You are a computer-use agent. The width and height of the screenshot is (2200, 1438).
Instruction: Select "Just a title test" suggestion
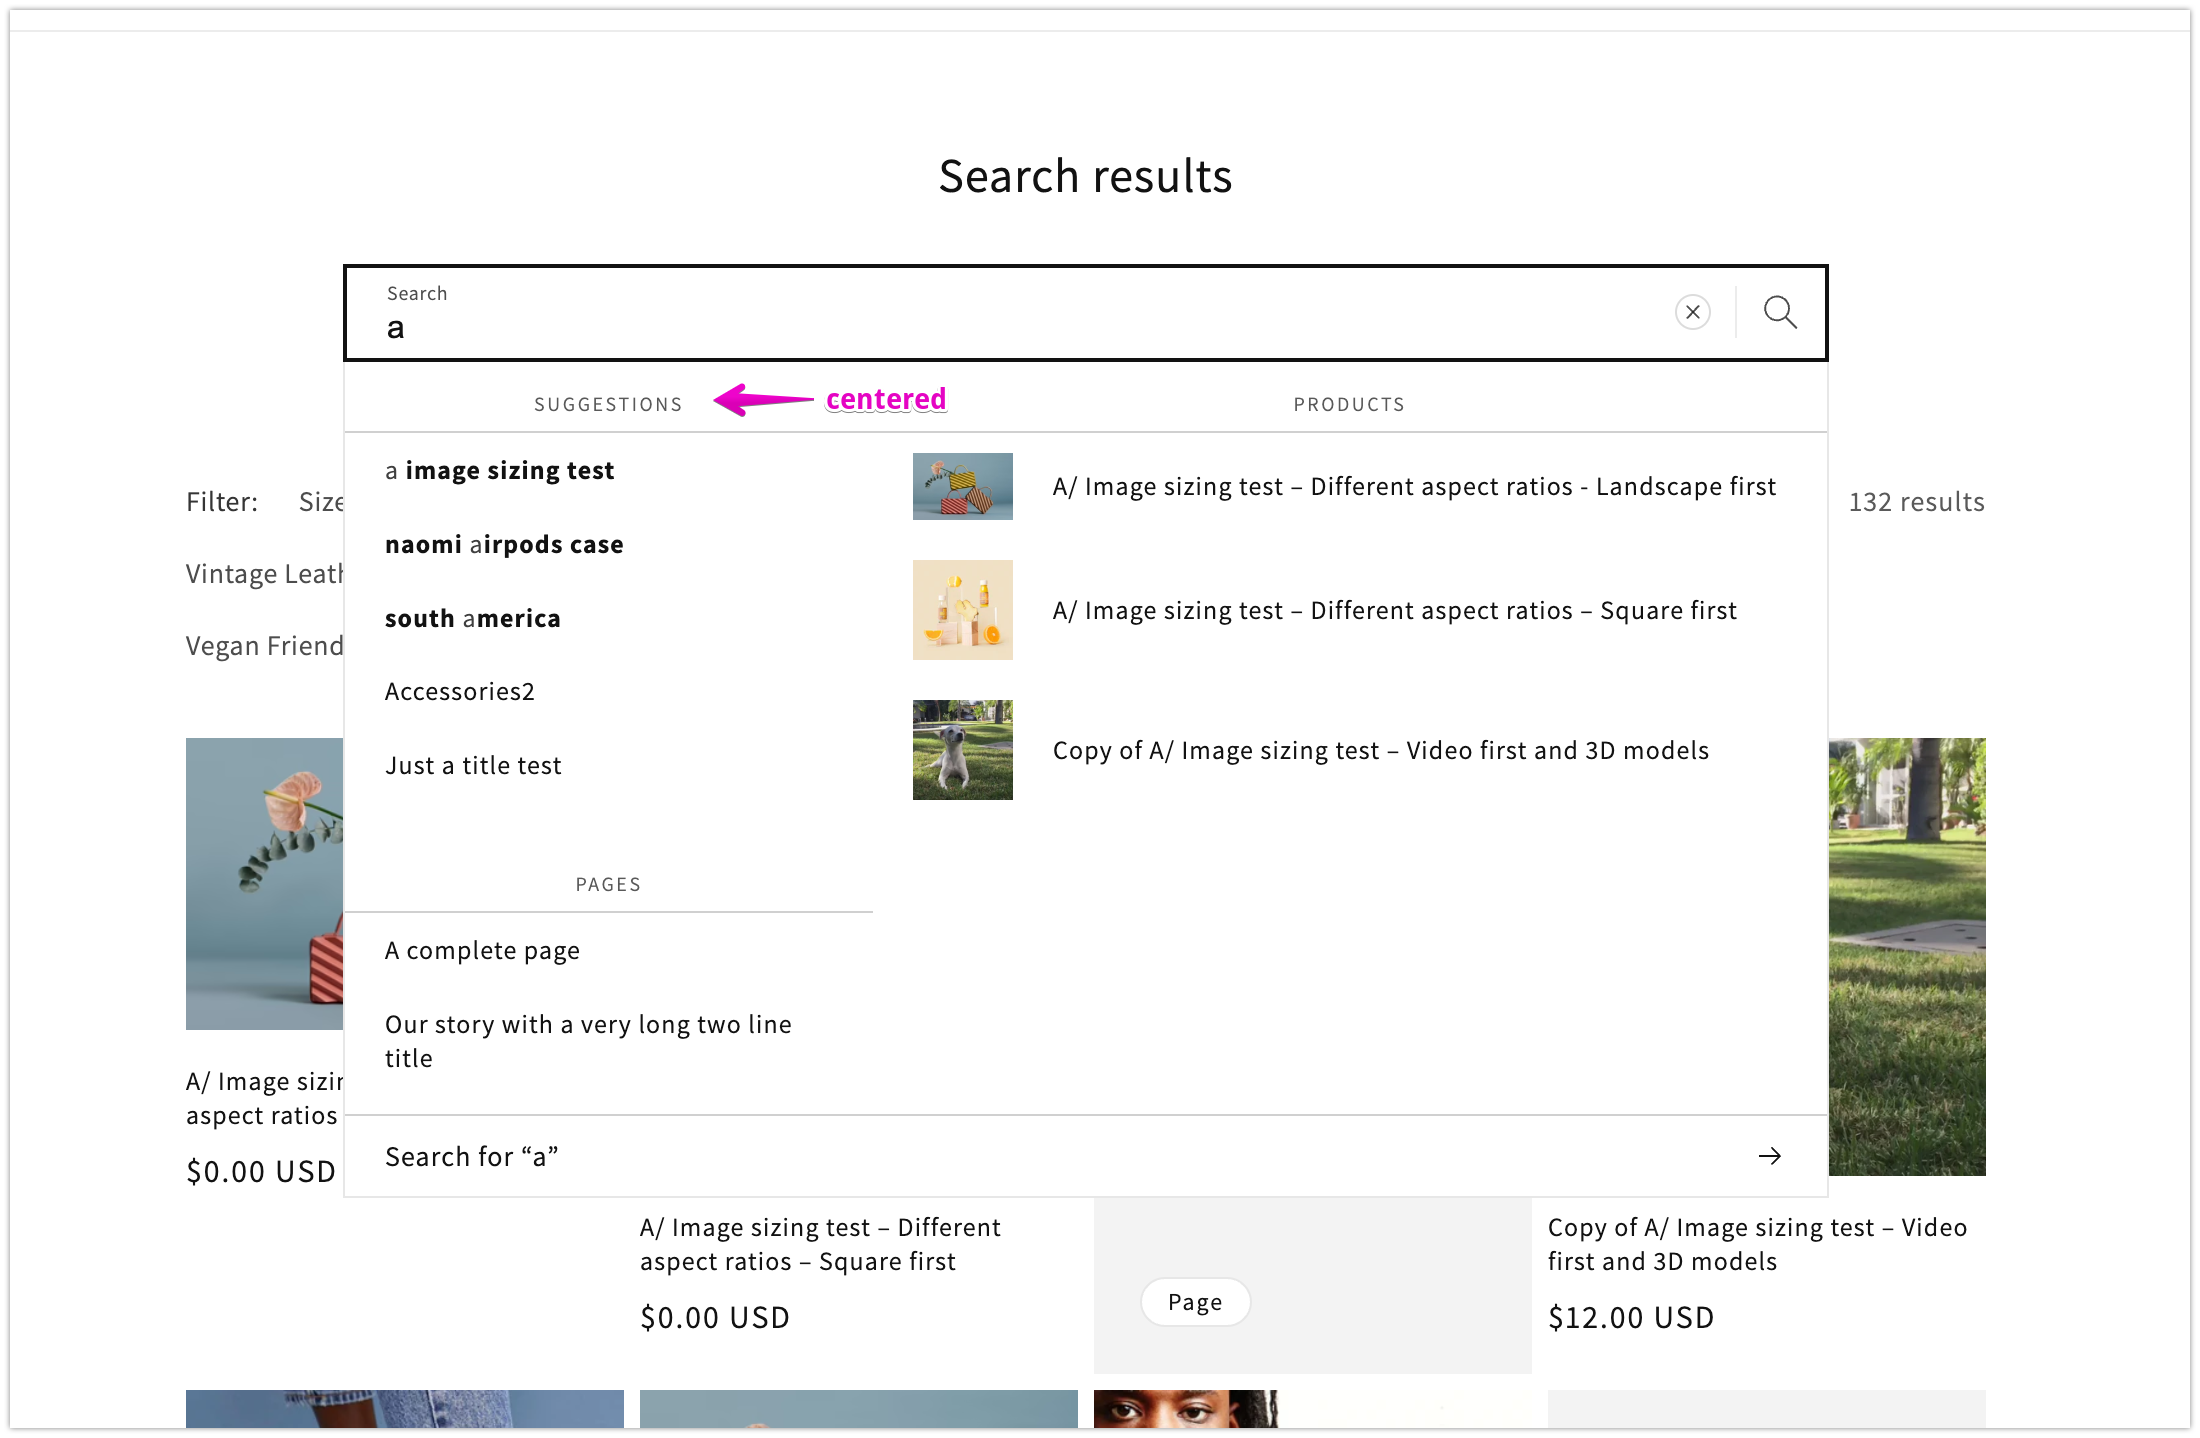(x=473, y=766)
